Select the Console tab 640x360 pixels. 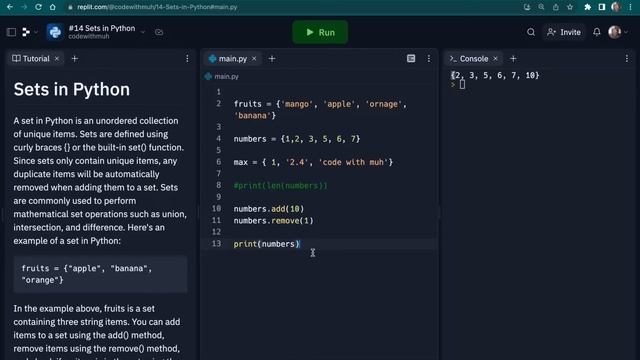[x=469, y=59]
